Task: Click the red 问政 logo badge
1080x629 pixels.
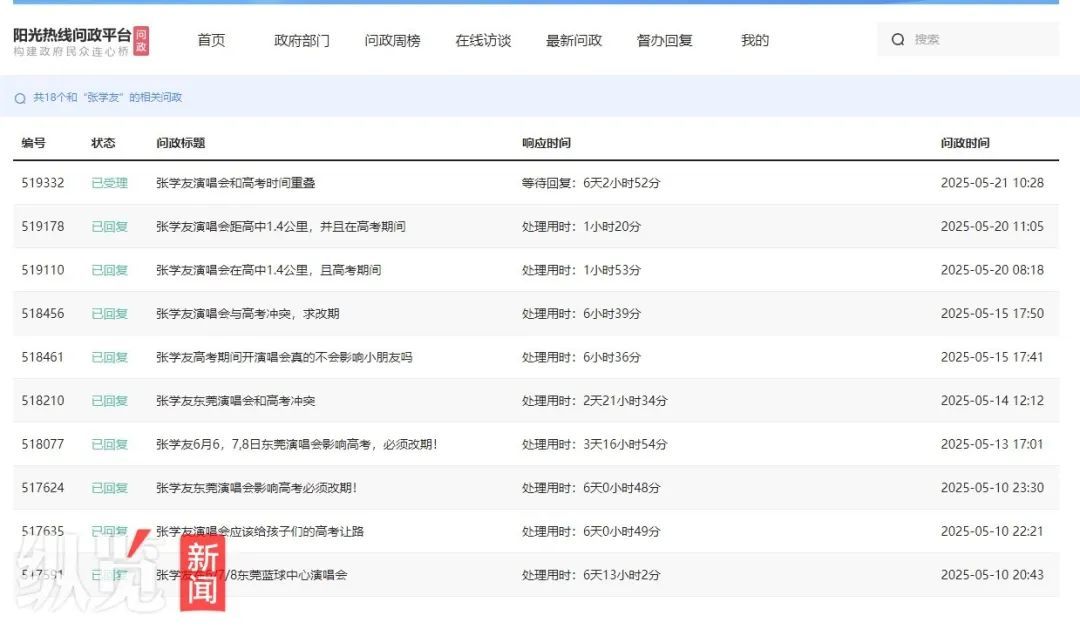Action: pos(141,41)
